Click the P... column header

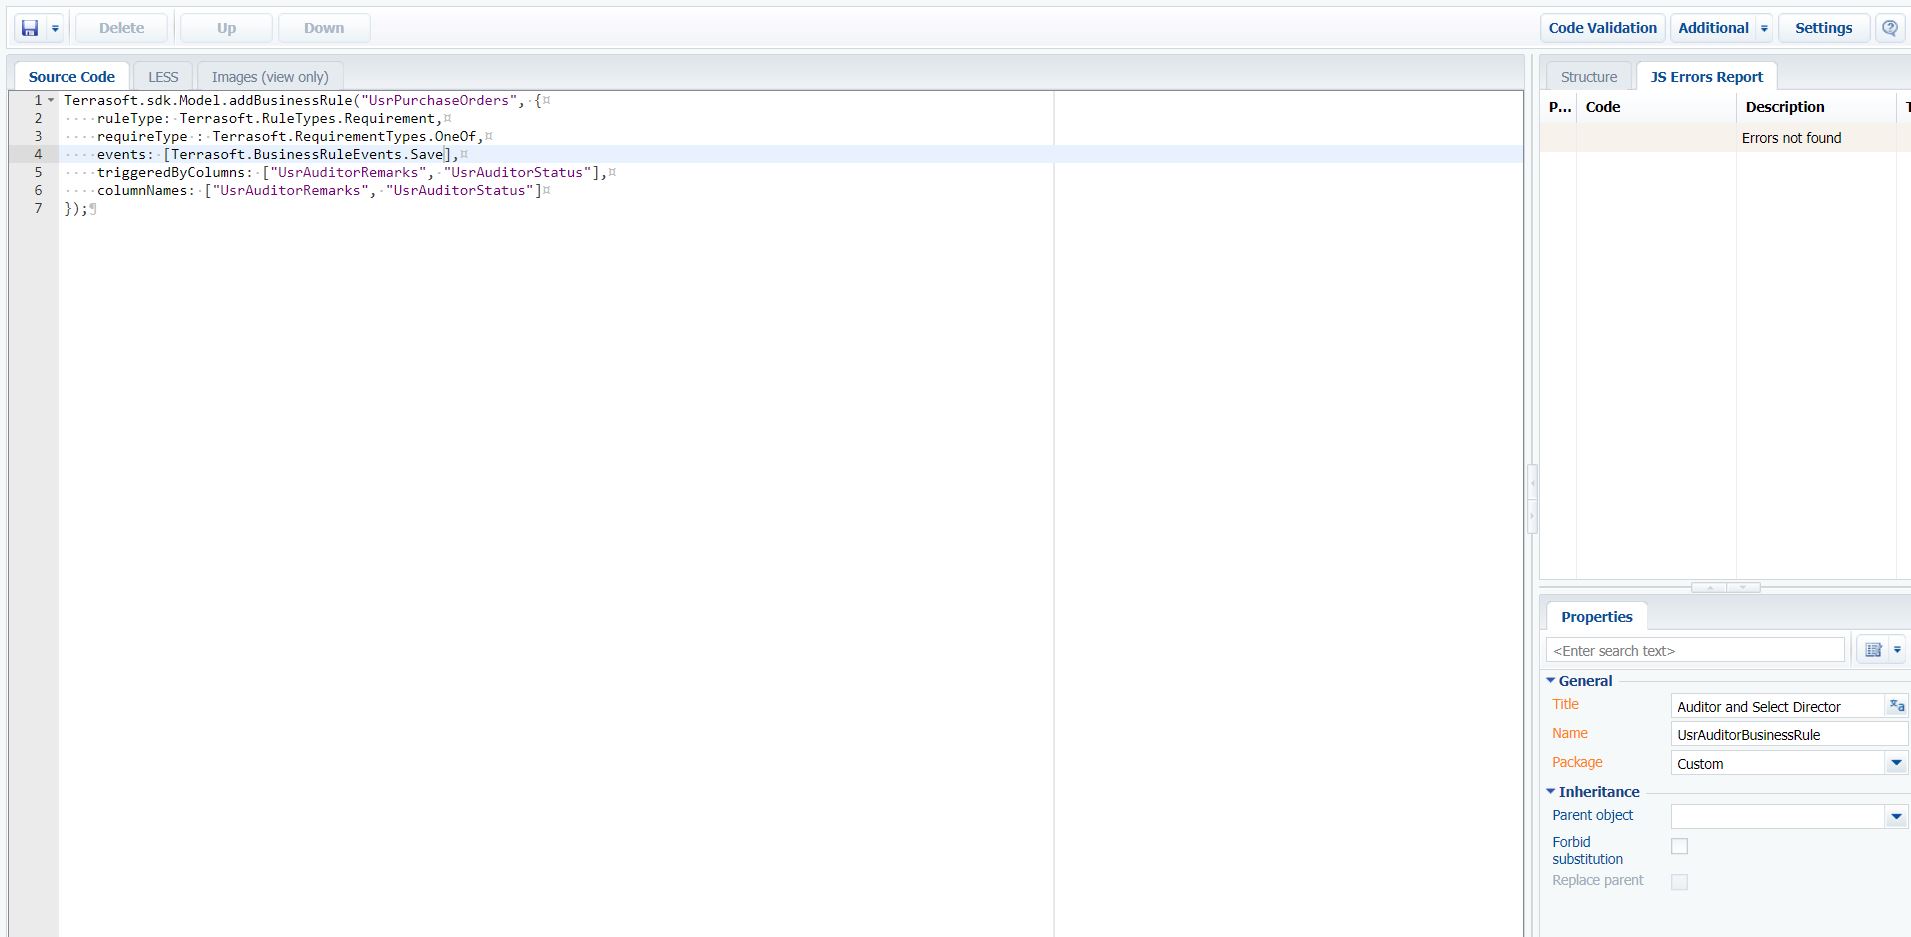[1559, 107]
